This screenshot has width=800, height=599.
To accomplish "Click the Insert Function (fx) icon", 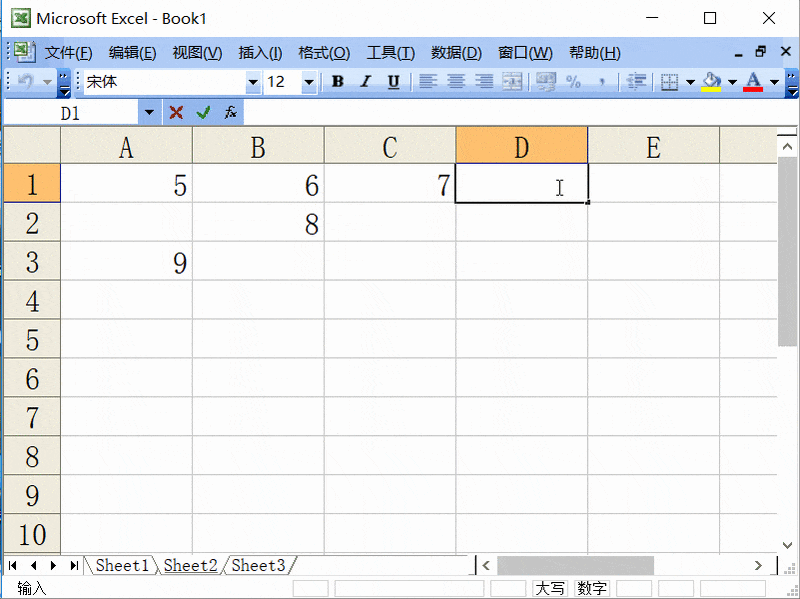I will tap(230, 112).
